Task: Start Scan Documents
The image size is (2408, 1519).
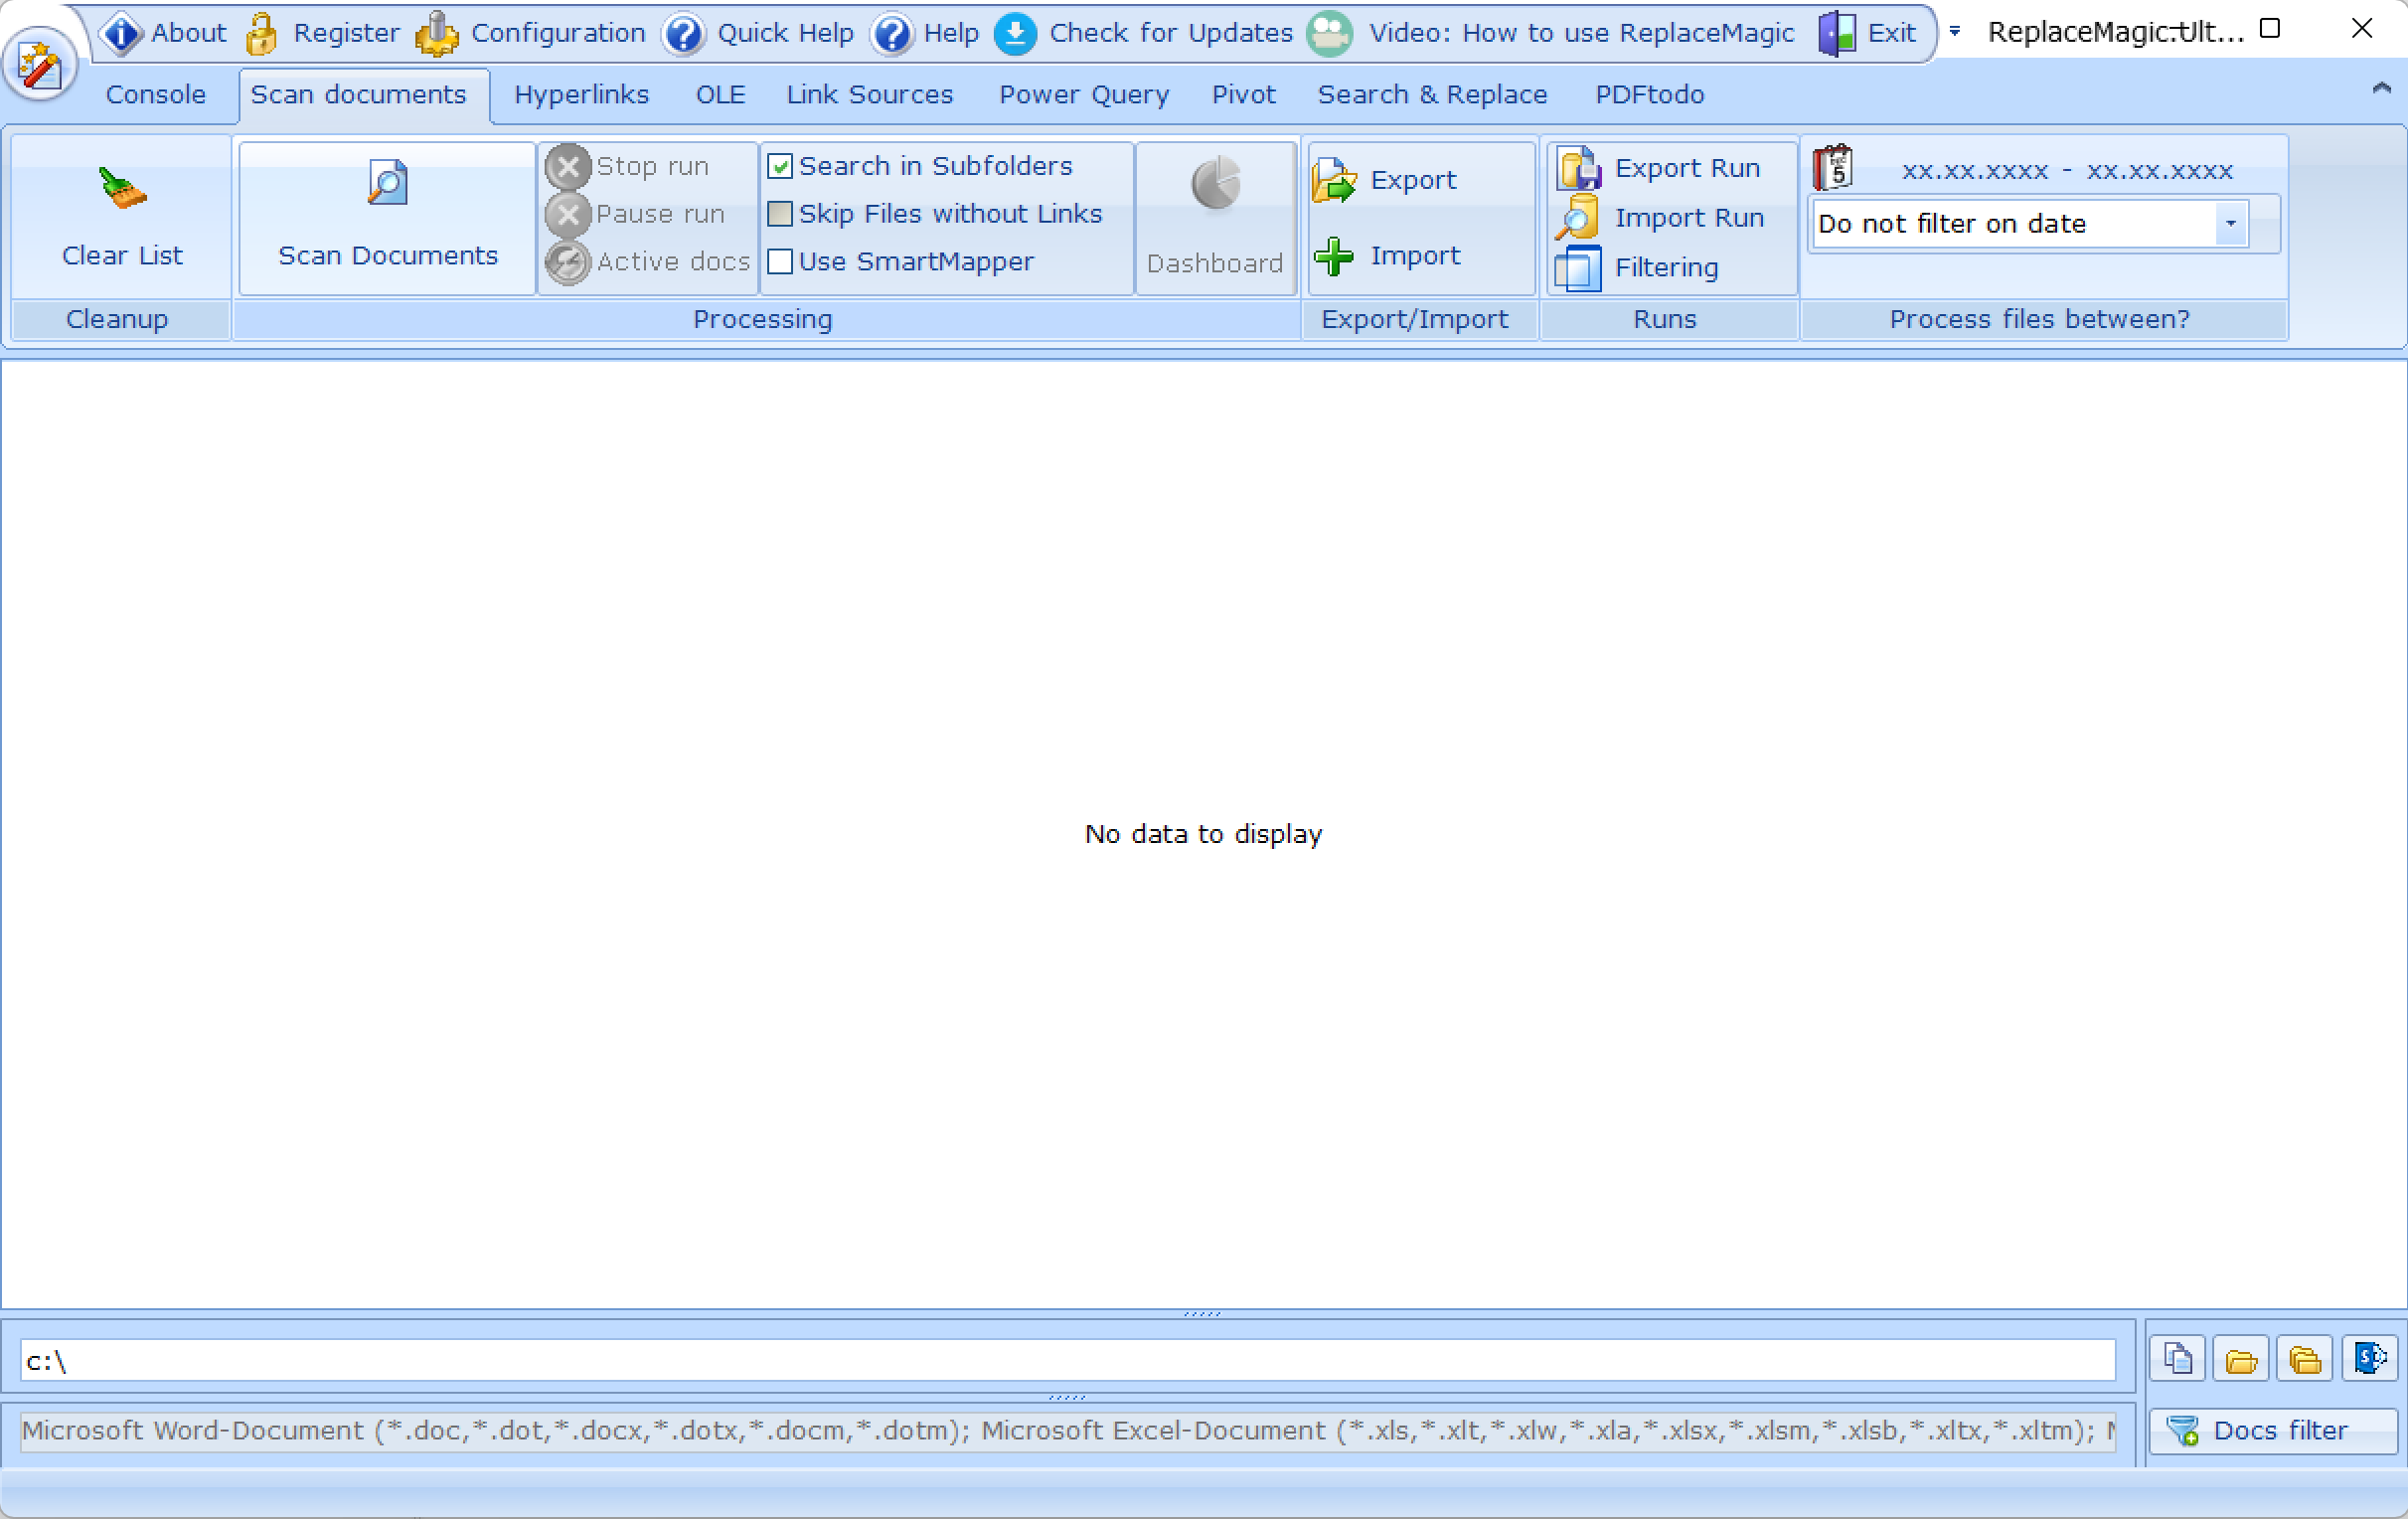Action: point(387,216)
